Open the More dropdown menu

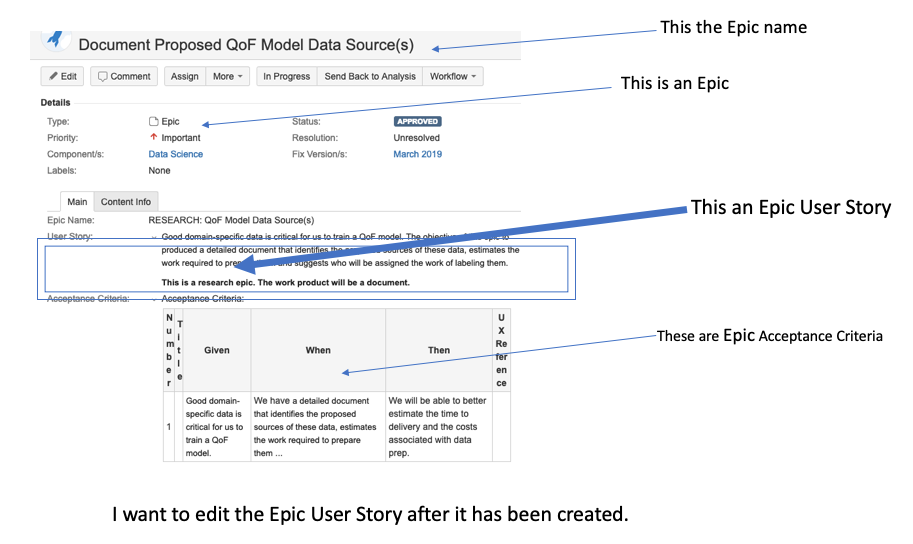click(228, 76)
